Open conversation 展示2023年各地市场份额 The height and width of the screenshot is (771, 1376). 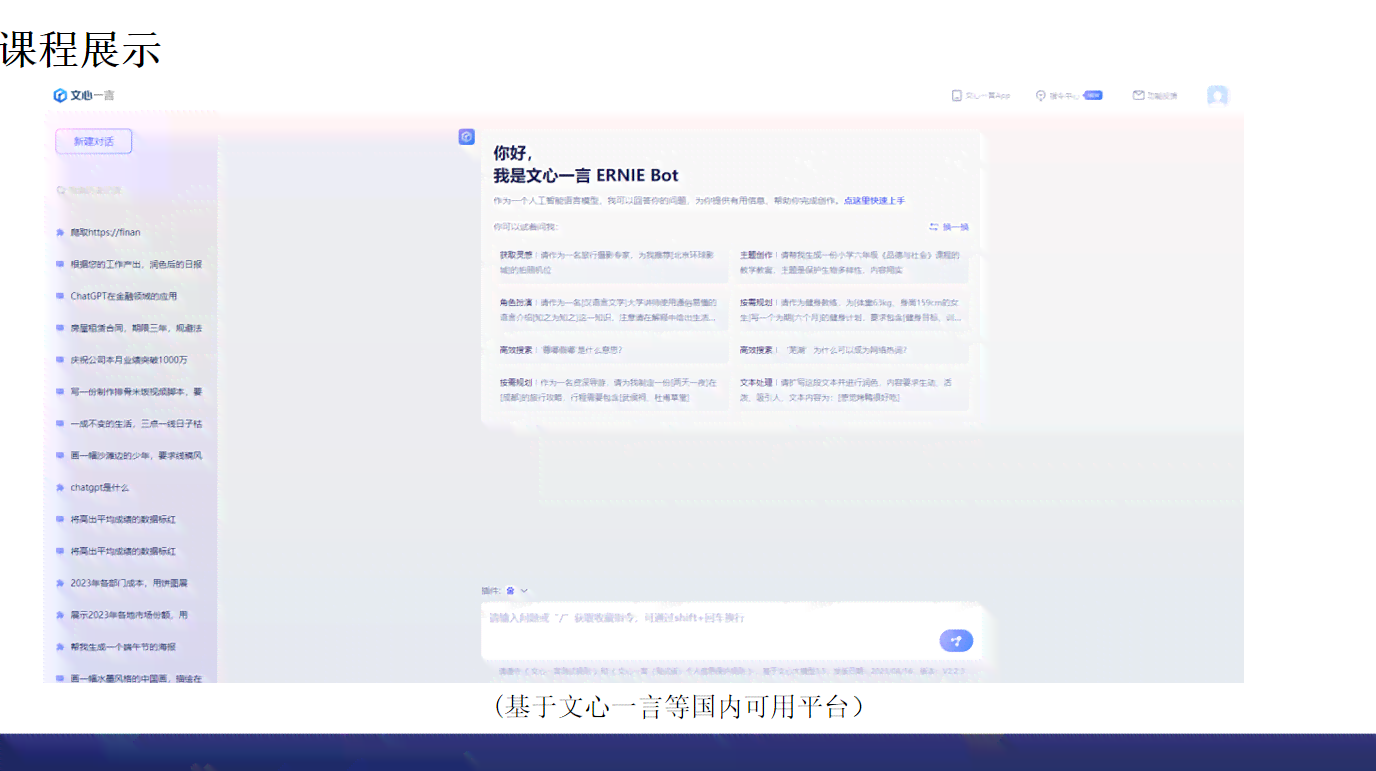click(129, 615)
